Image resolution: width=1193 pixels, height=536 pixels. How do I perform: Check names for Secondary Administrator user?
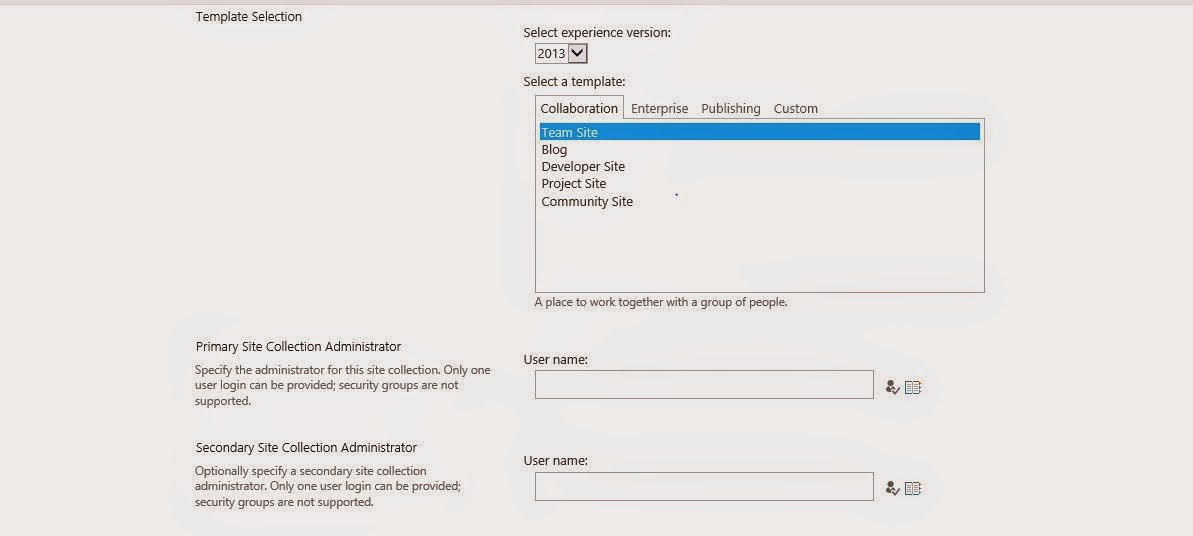pyautogui.click(x=892, y=489)
